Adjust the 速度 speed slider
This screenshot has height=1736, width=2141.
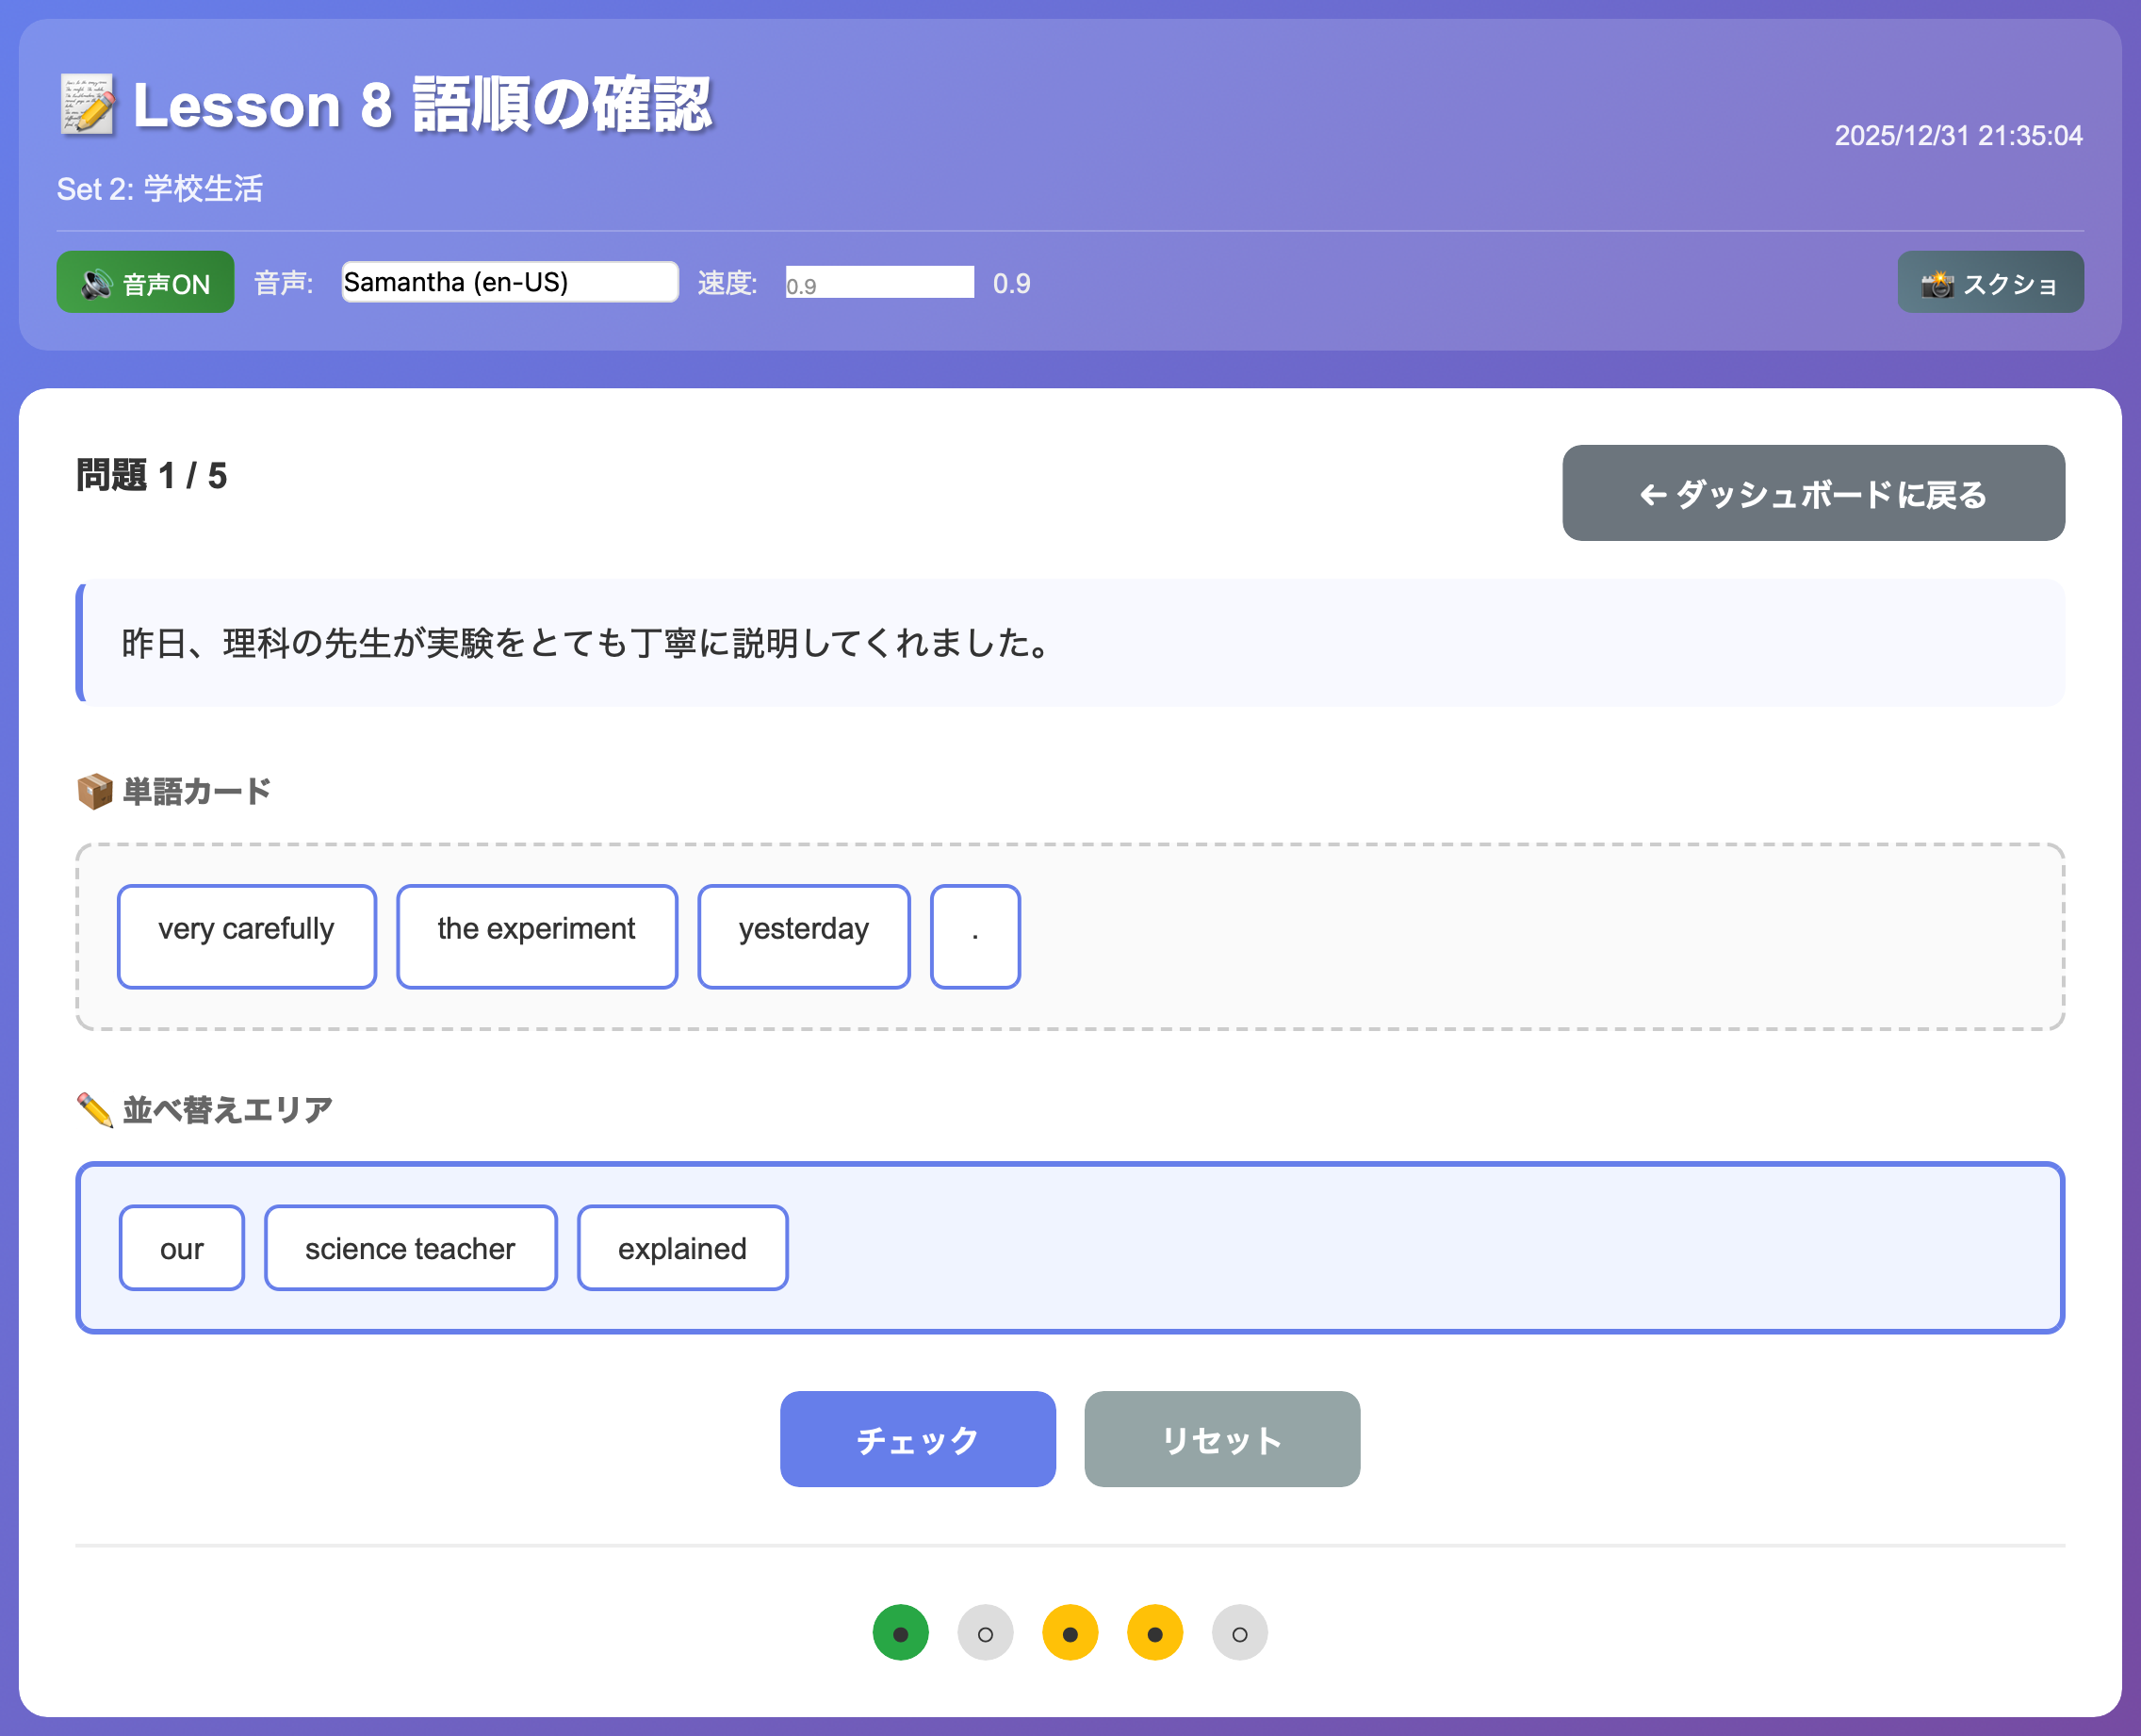click(x=879, y=282)
